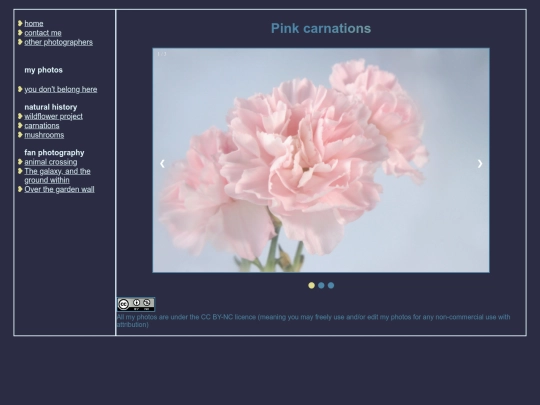Jump to the second slideshow dot
The width and height of the screenshot is (540, 405).
click(x=321, y=285)
